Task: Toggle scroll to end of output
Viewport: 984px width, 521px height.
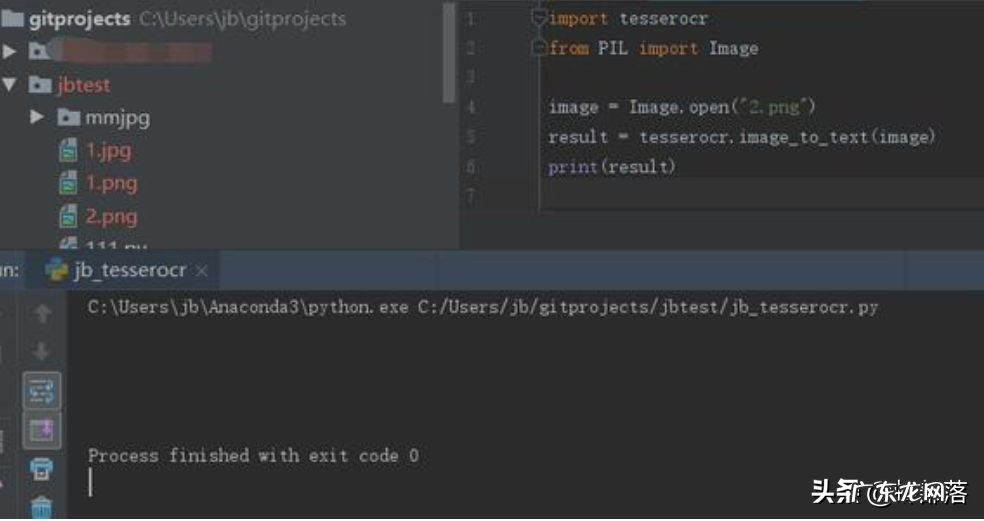Action: (x=42, y=430)
